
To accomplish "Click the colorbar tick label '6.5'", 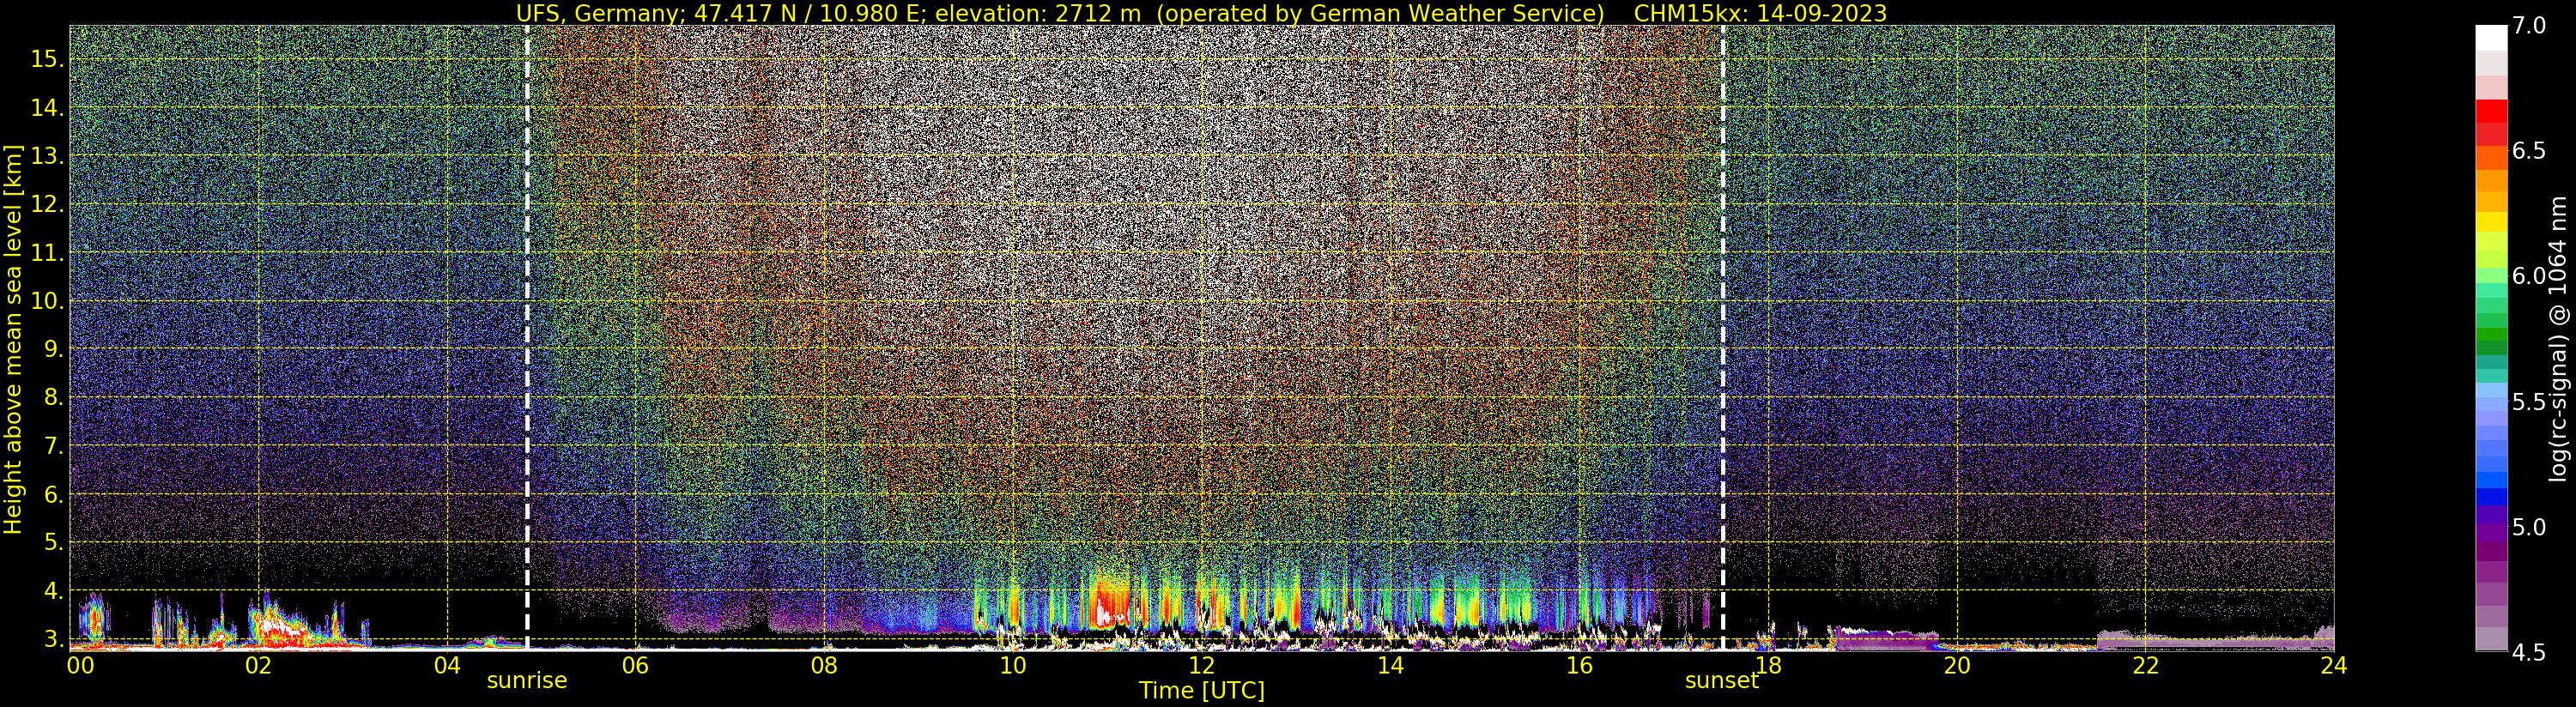I will click(x=2529, y=151).
